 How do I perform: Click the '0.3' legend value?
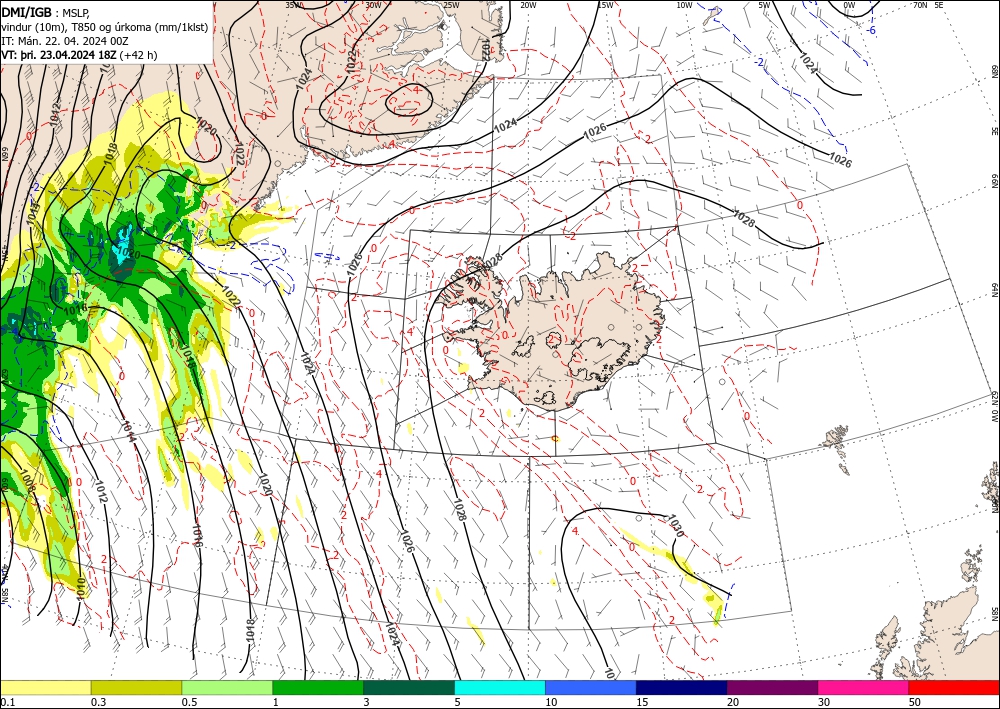click(x=98, y=702)
